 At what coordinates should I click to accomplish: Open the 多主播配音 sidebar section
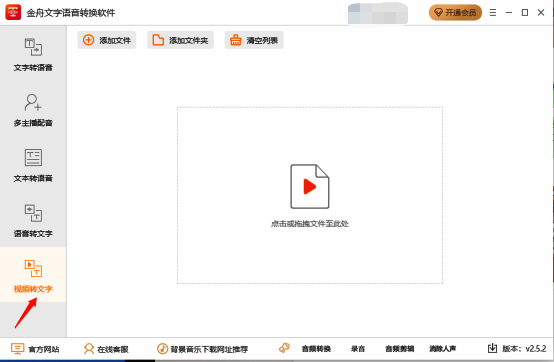click(33, 110)
